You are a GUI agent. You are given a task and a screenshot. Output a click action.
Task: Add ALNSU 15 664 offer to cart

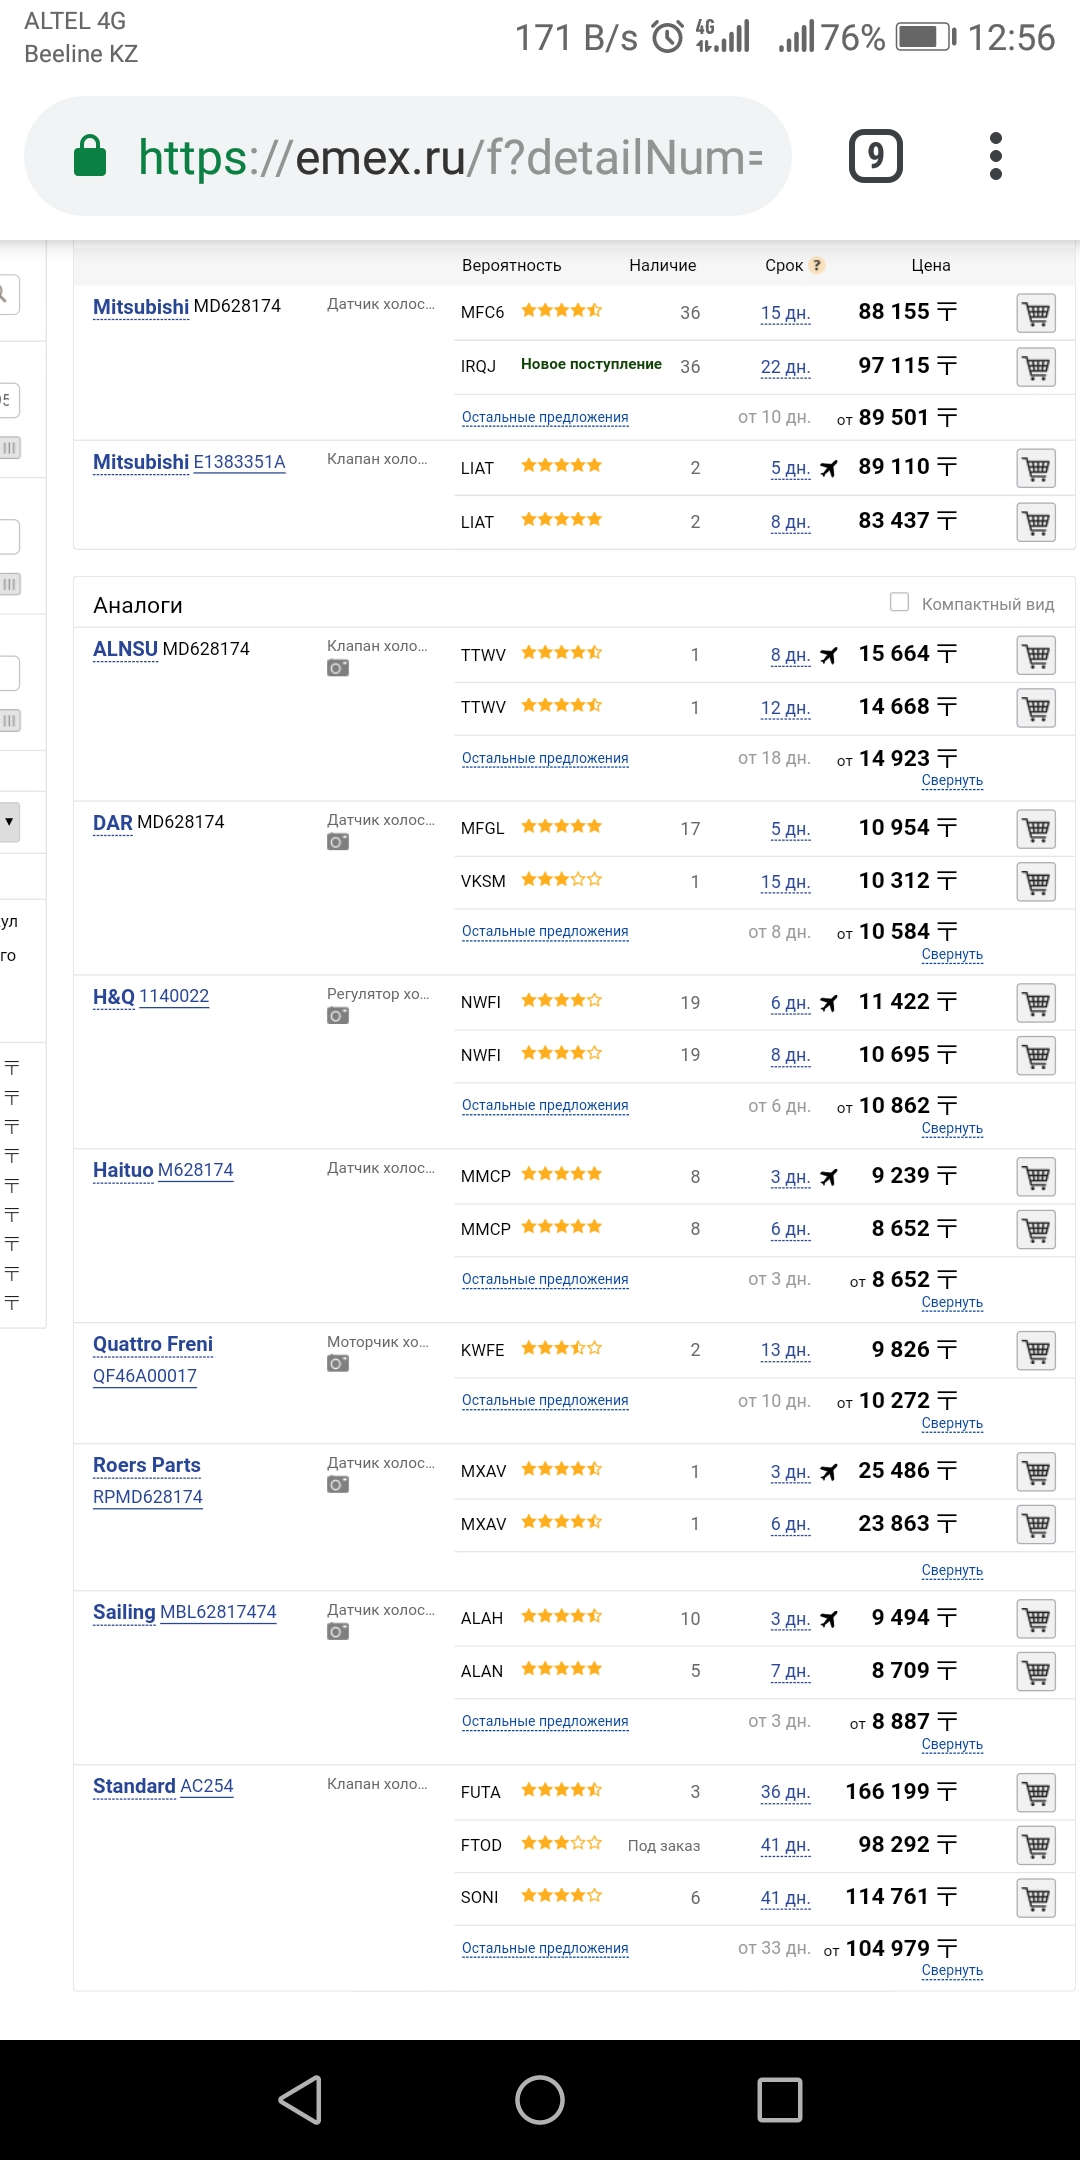pos(1036,655)
